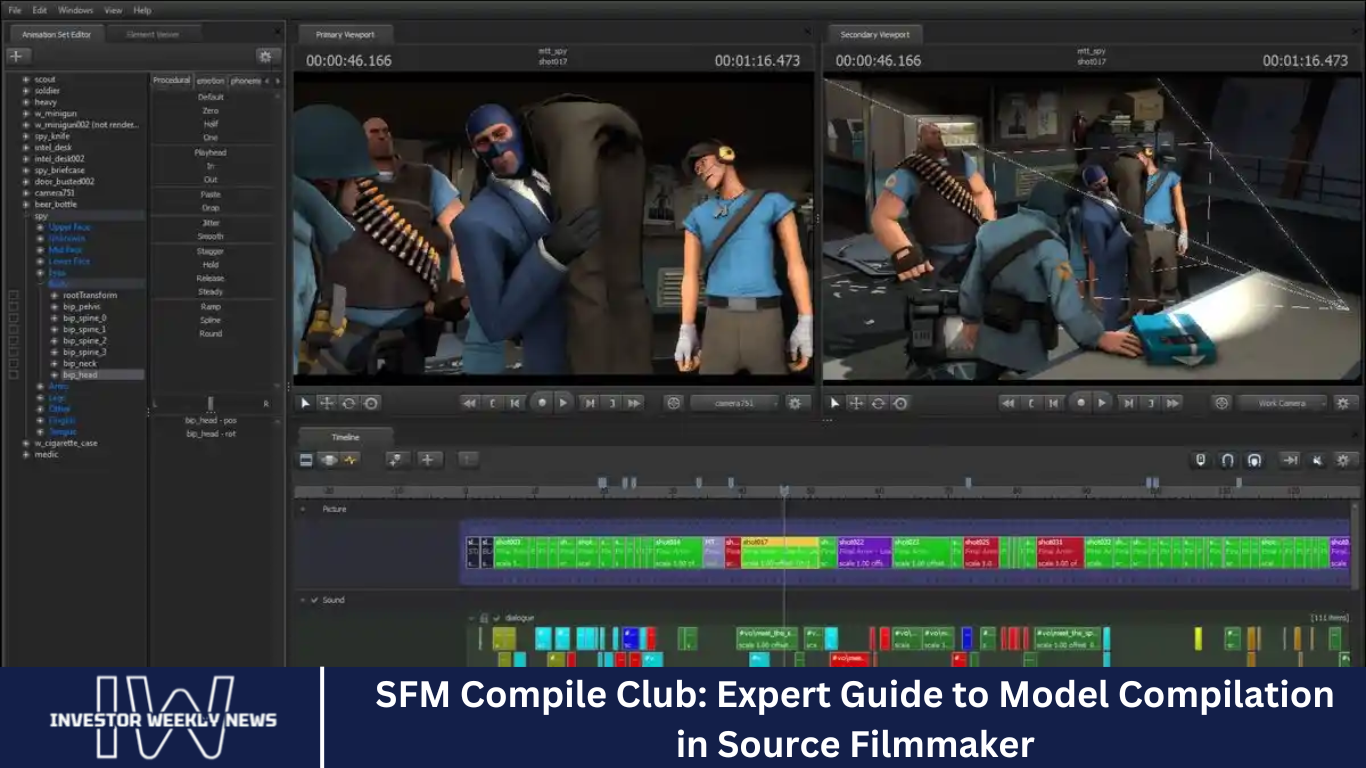Jump to end using Primary Viewport fast-forward icon
This screenshot has height=768, width=1366.
(x=635, y=403)
